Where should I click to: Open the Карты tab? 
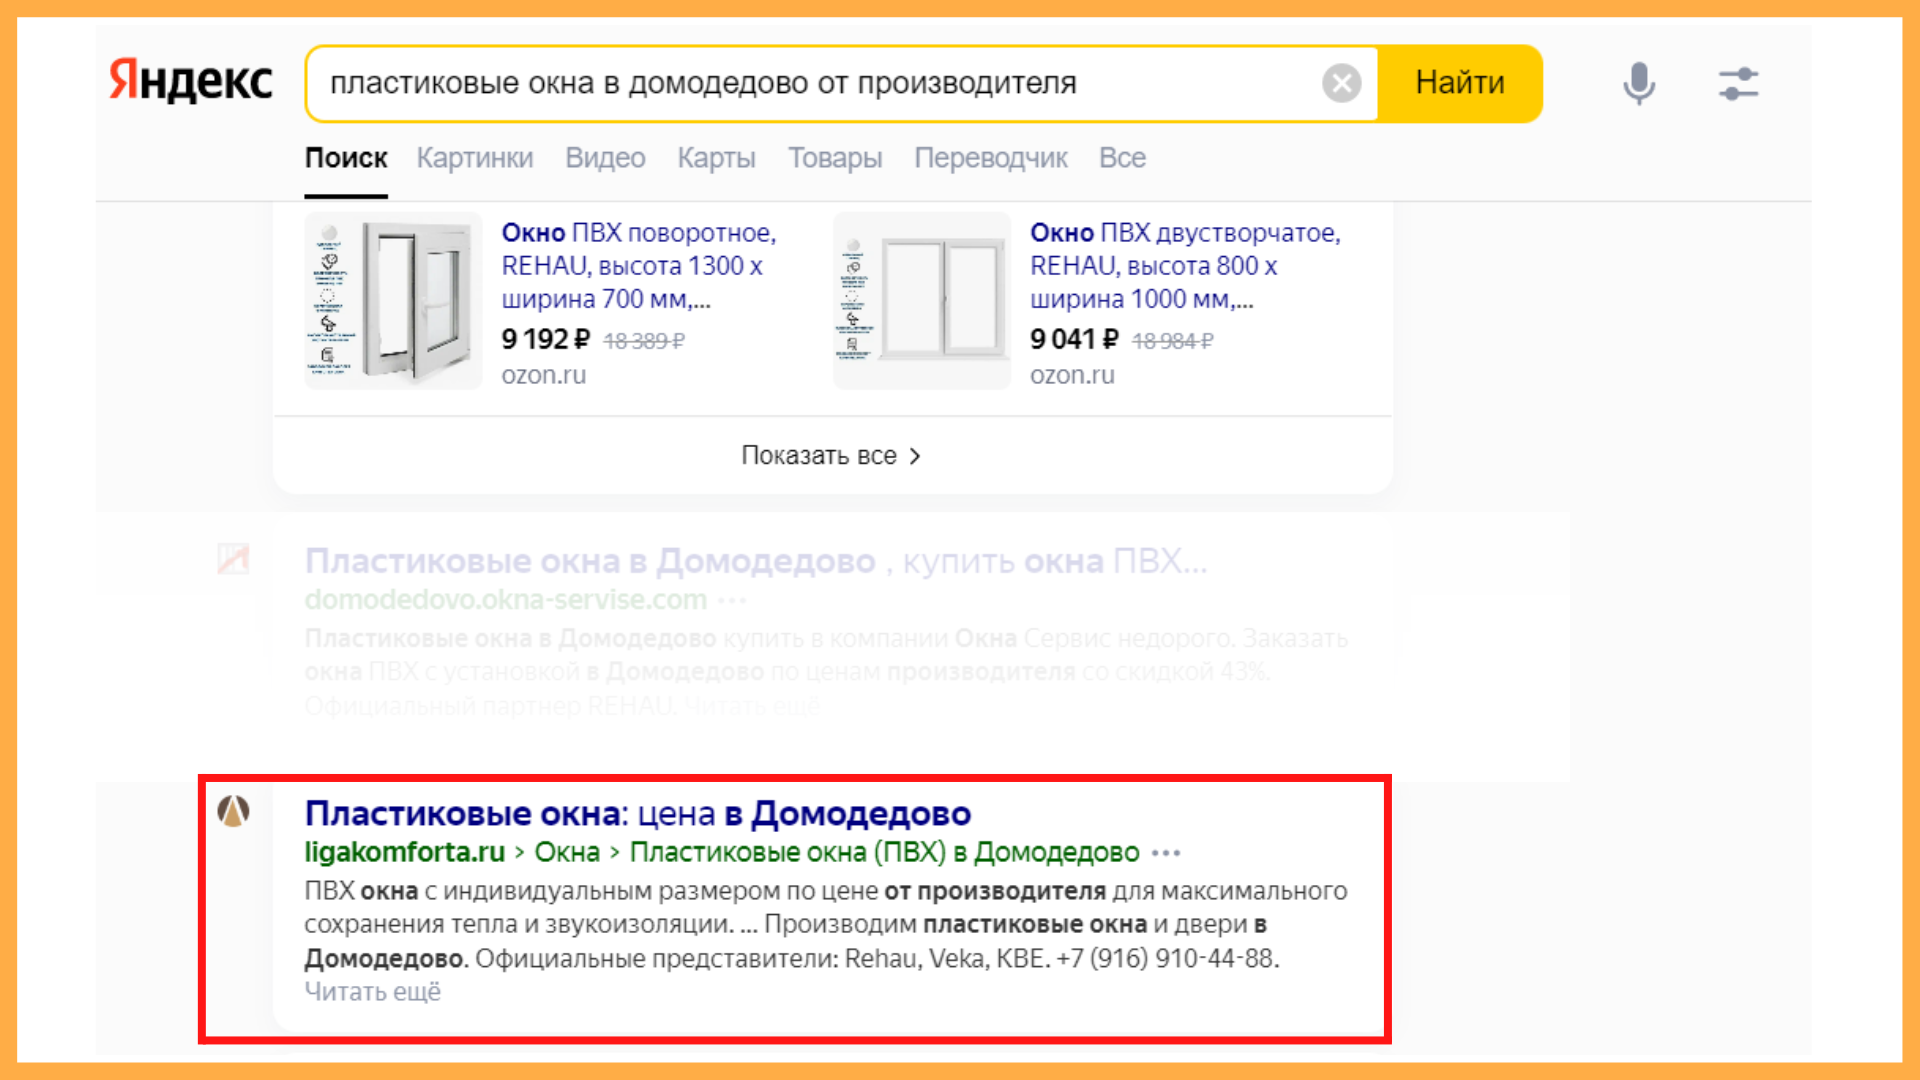pyautogui.click(x=716, y=158)
